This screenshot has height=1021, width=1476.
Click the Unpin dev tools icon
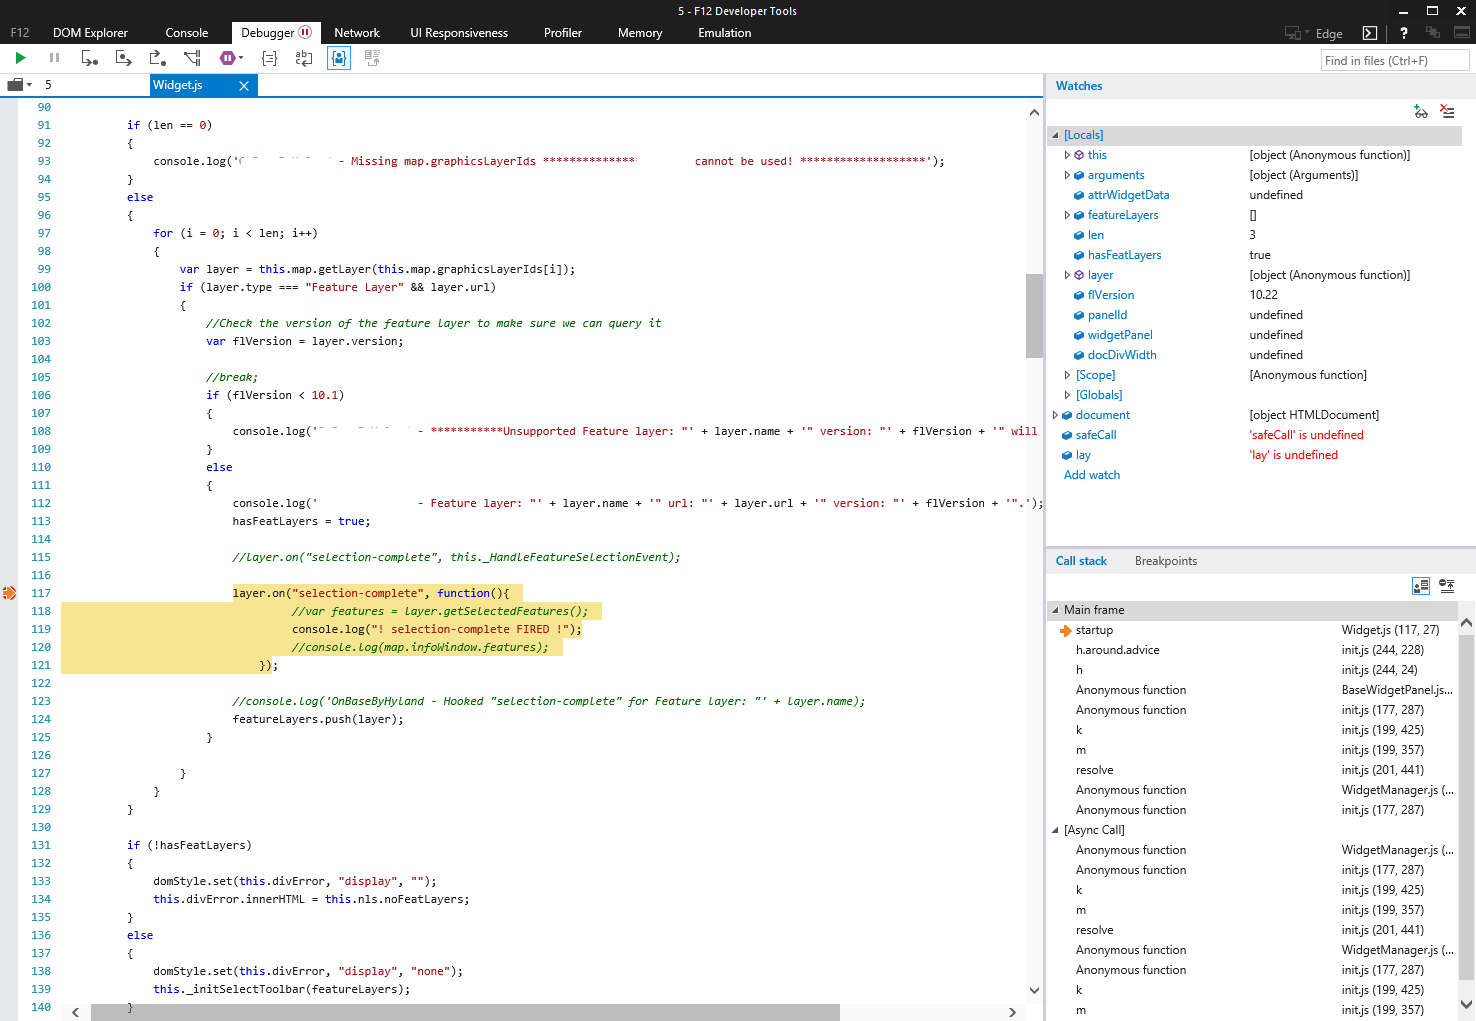[1462, 33]
